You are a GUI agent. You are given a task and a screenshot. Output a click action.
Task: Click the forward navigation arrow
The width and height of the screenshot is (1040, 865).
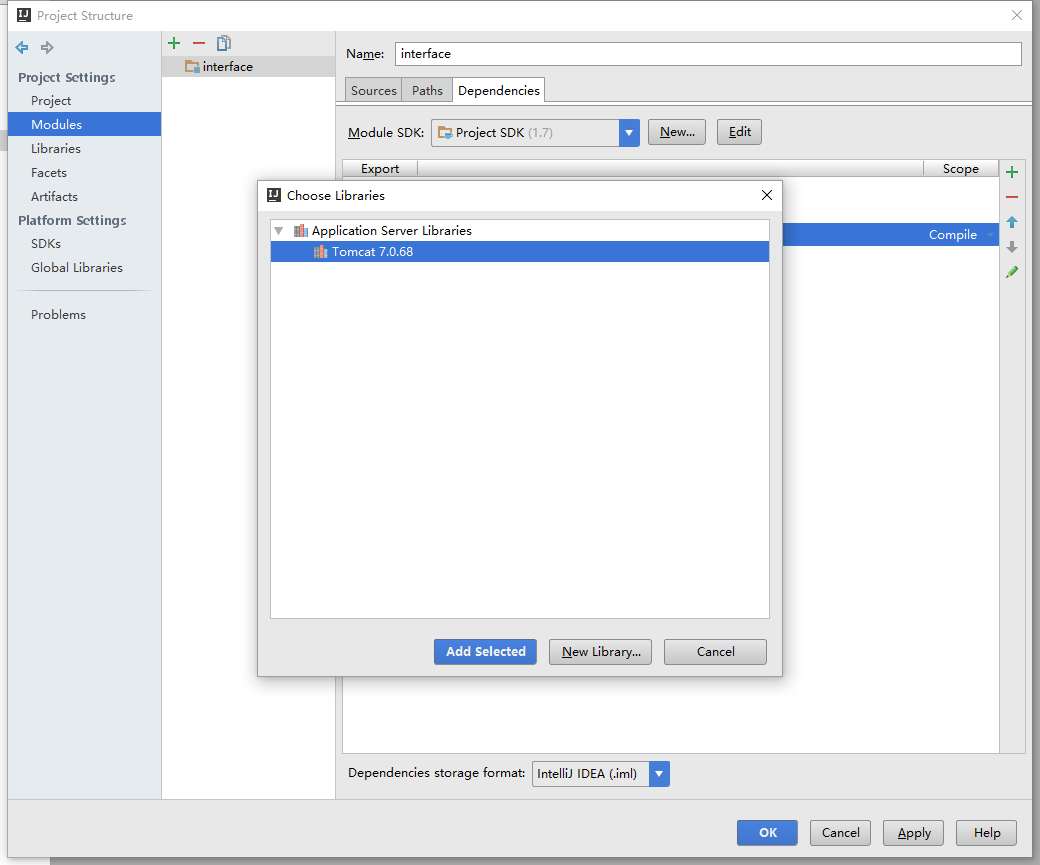pyautogui.click(x=47, y=47)
